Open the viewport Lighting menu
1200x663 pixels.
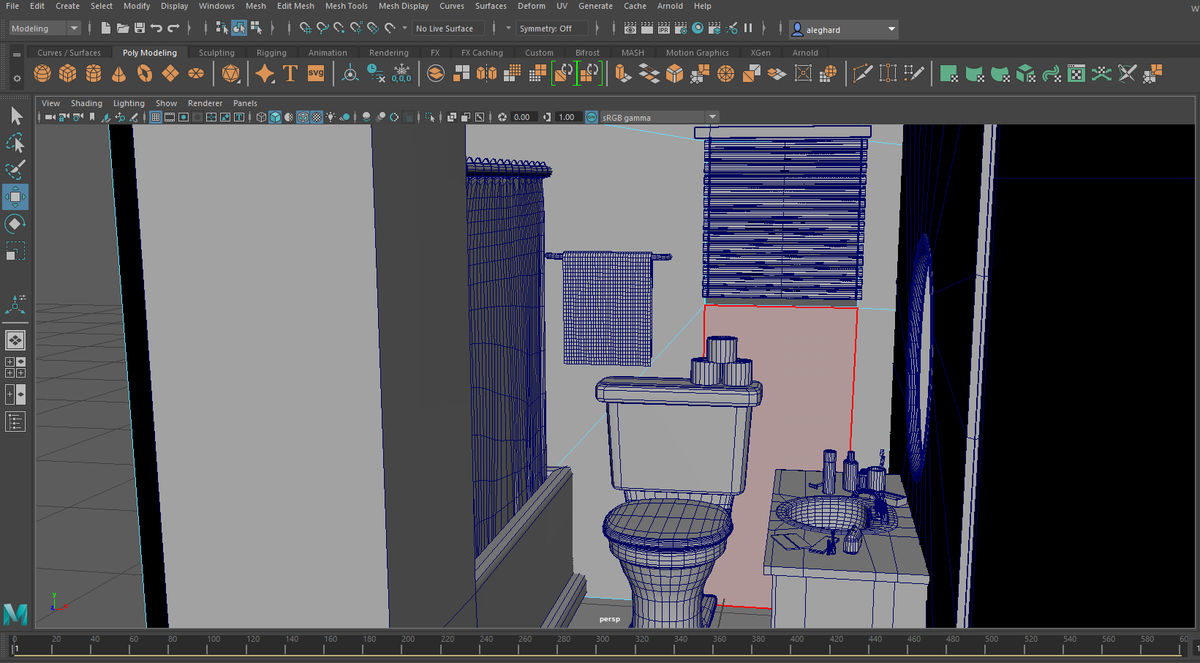tap(129, 103)
